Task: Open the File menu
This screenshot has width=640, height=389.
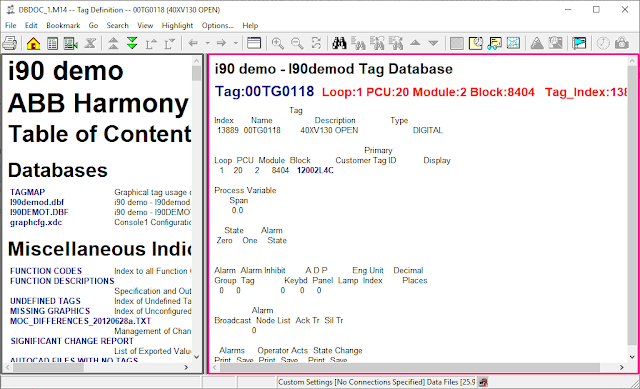Action: (x=11, y=25)
